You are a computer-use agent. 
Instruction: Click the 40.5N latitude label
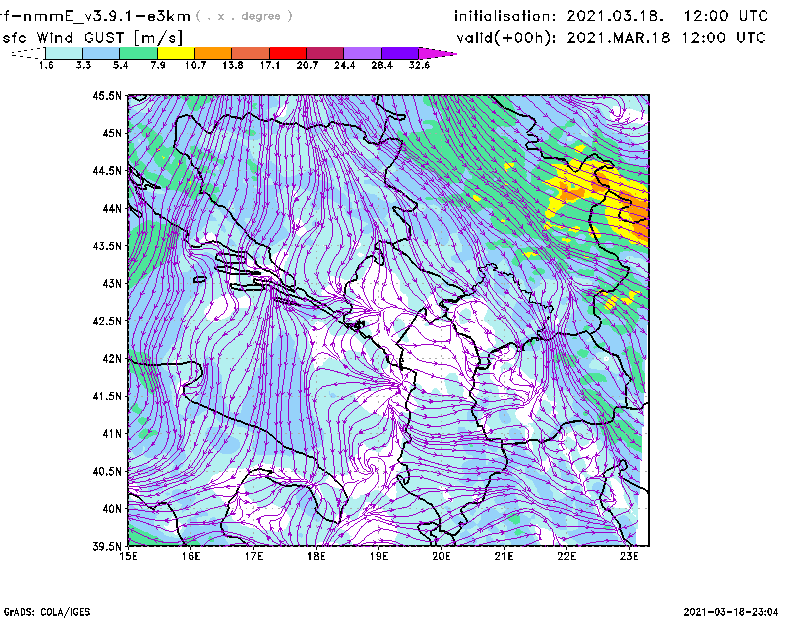click(107, 472)
